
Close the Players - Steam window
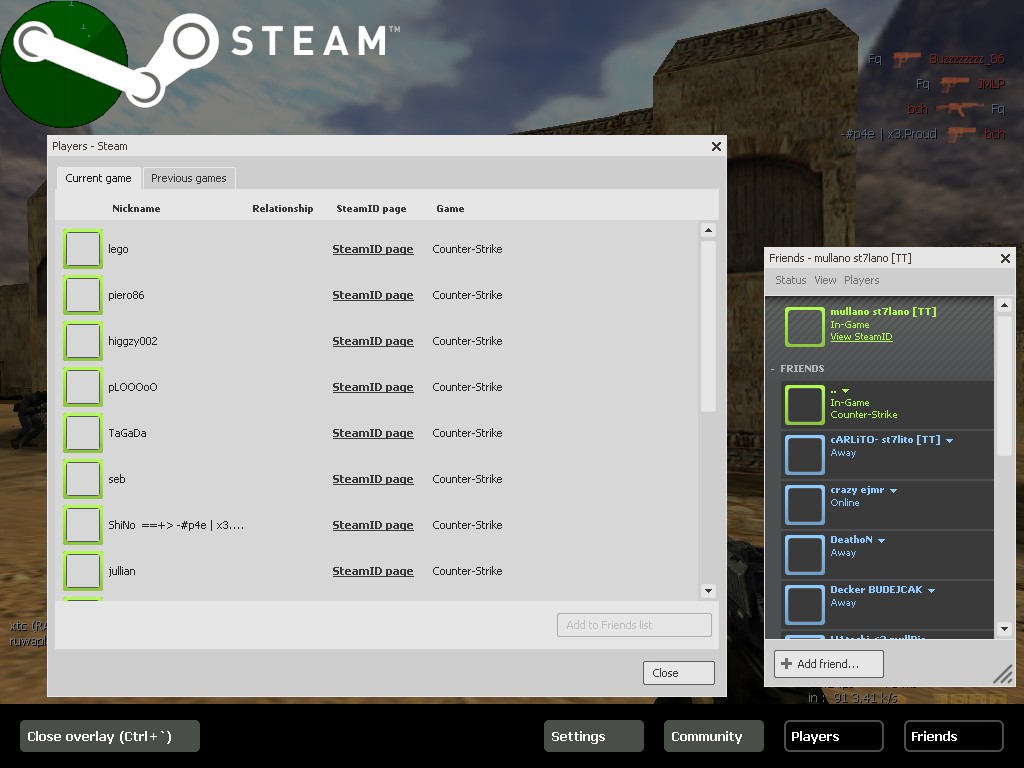(x=716, y=146)
